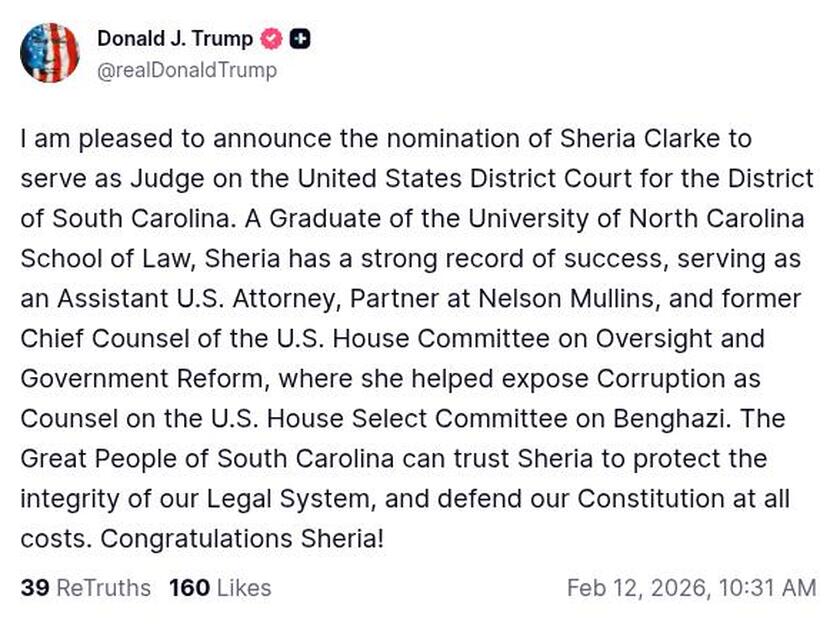
Task: Open the Feb 12, 2026 timestamp link
Action: [x=691, y=587]
